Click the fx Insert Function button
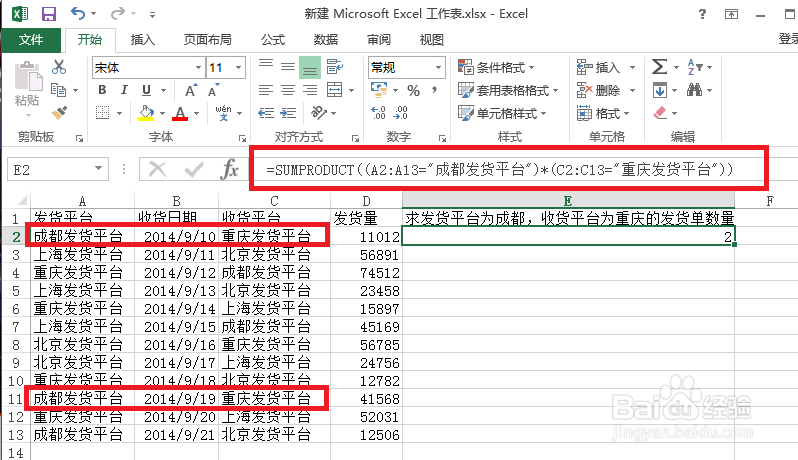Viewport: 798px width, 460px height. (229, 169)
